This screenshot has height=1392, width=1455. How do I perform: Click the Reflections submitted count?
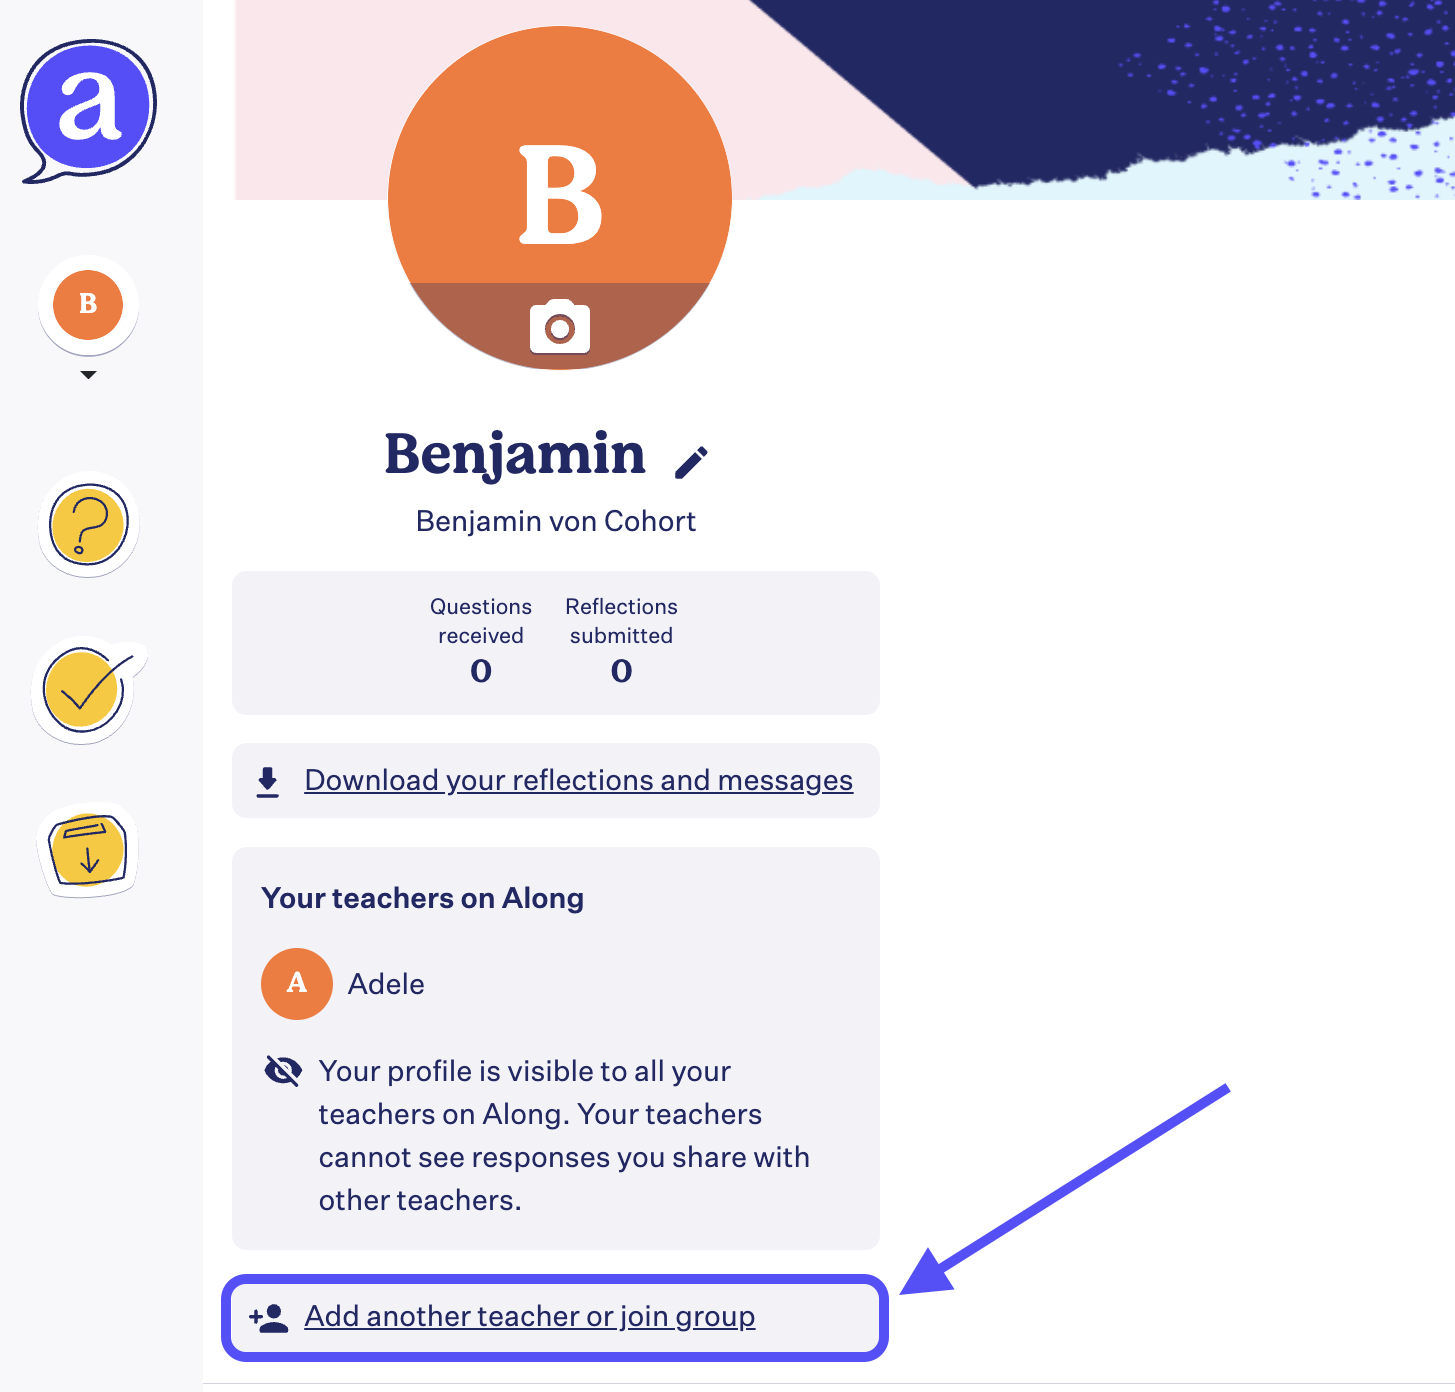[x=621, y=670]
